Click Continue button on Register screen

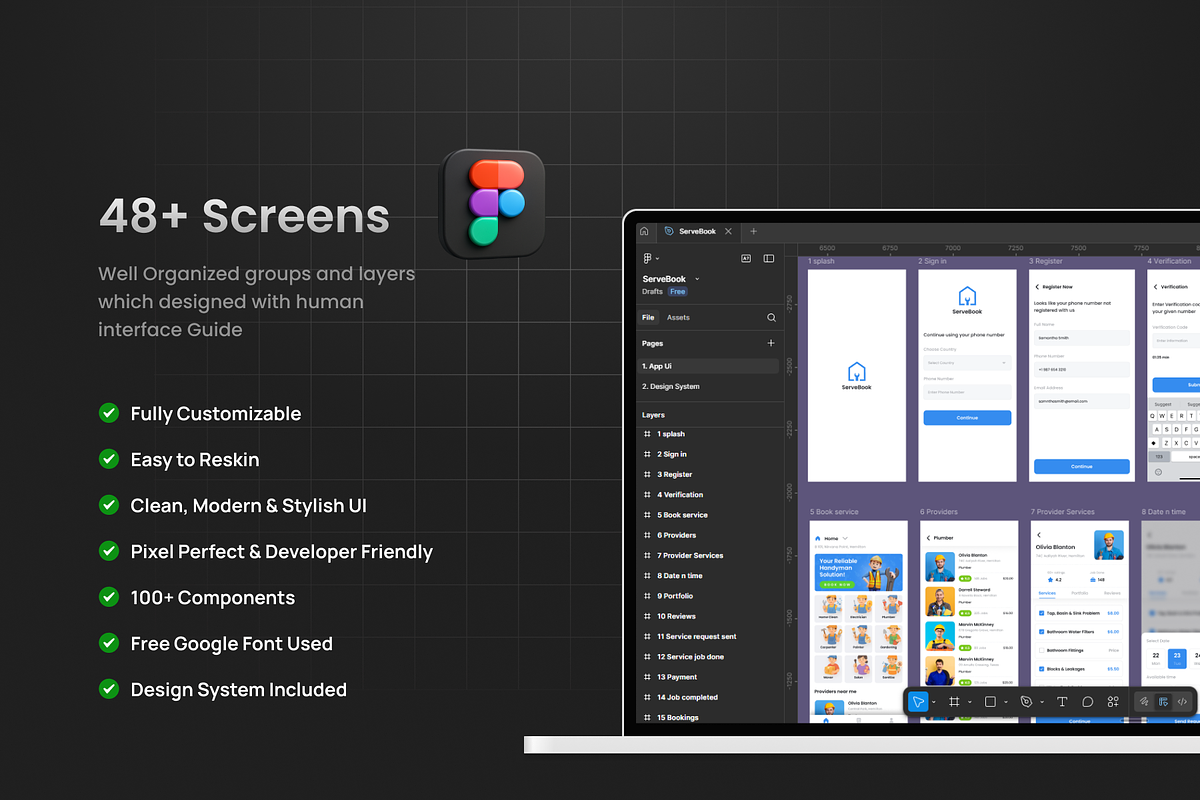pyautogui.click(x=1082, y=466)
